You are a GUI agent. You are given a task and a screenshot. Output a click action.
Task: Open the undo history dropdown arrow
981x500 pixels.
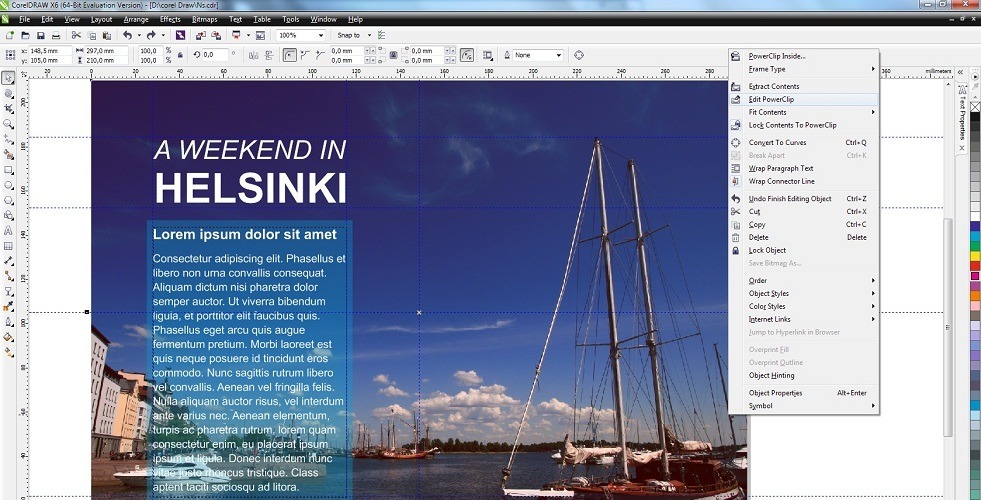click(x=140, y=36)
